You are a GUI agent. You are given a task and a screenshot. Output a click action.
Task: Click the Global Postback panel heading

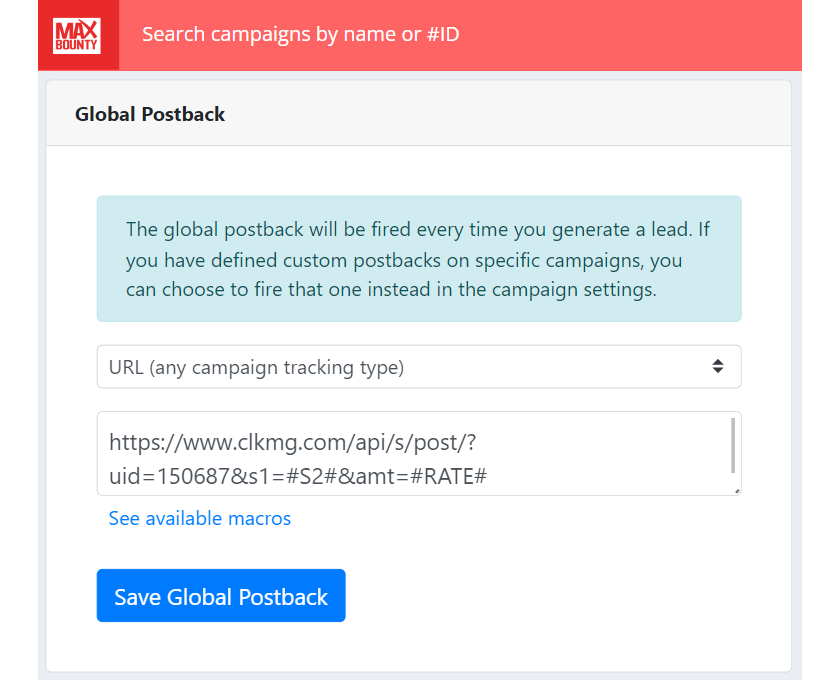click(x=150, y=114)
